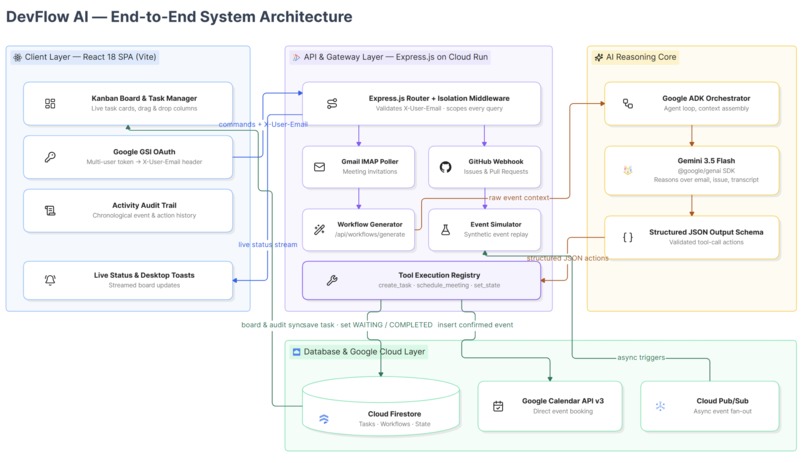Click 'Direct event booking' subtitle

562,411
